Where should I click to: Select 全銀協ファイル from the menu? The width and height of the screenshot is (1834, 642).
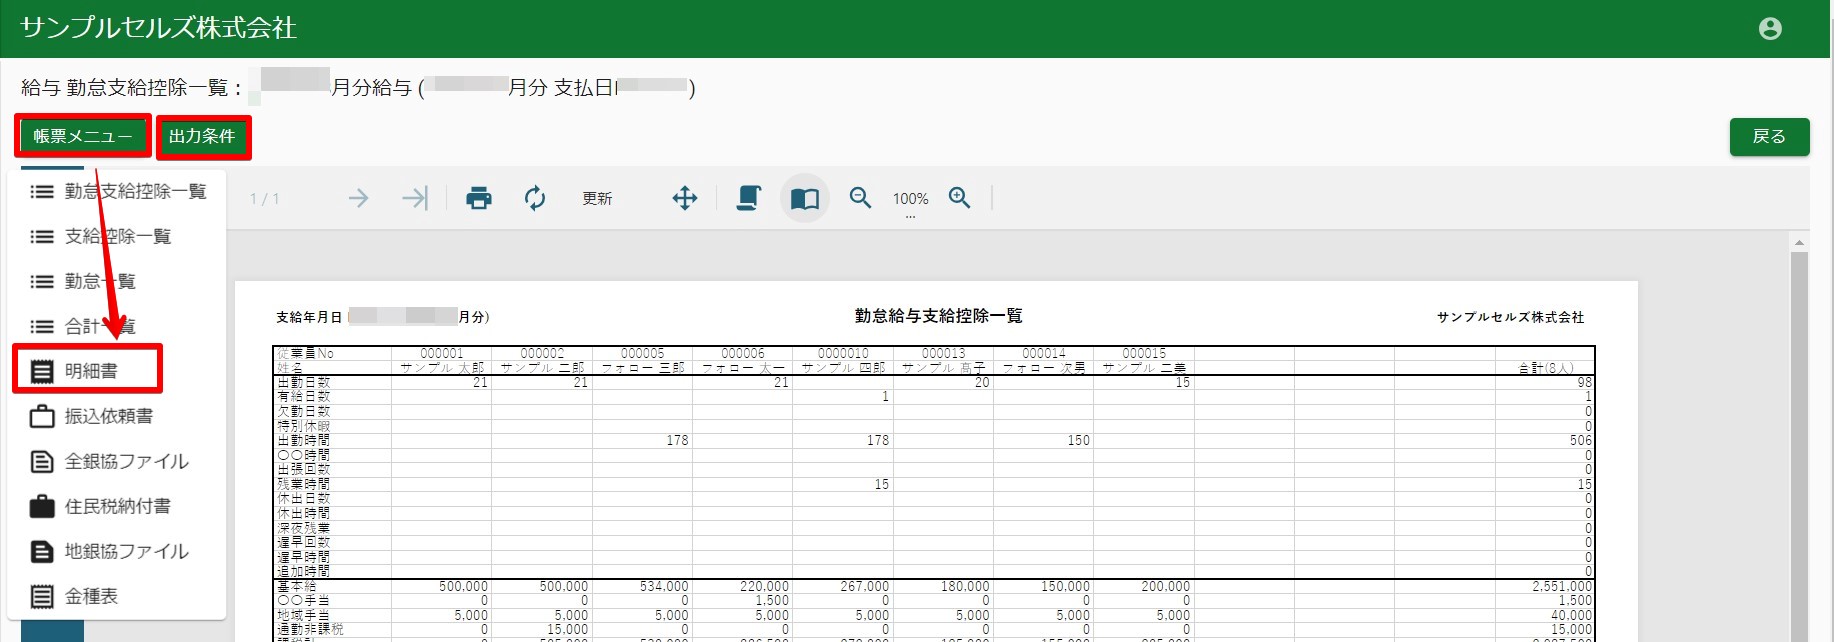click(118, 461)
